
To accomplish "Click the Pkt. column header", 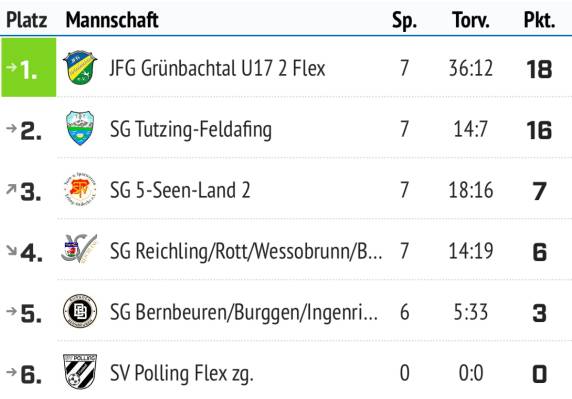I will 540,20.
